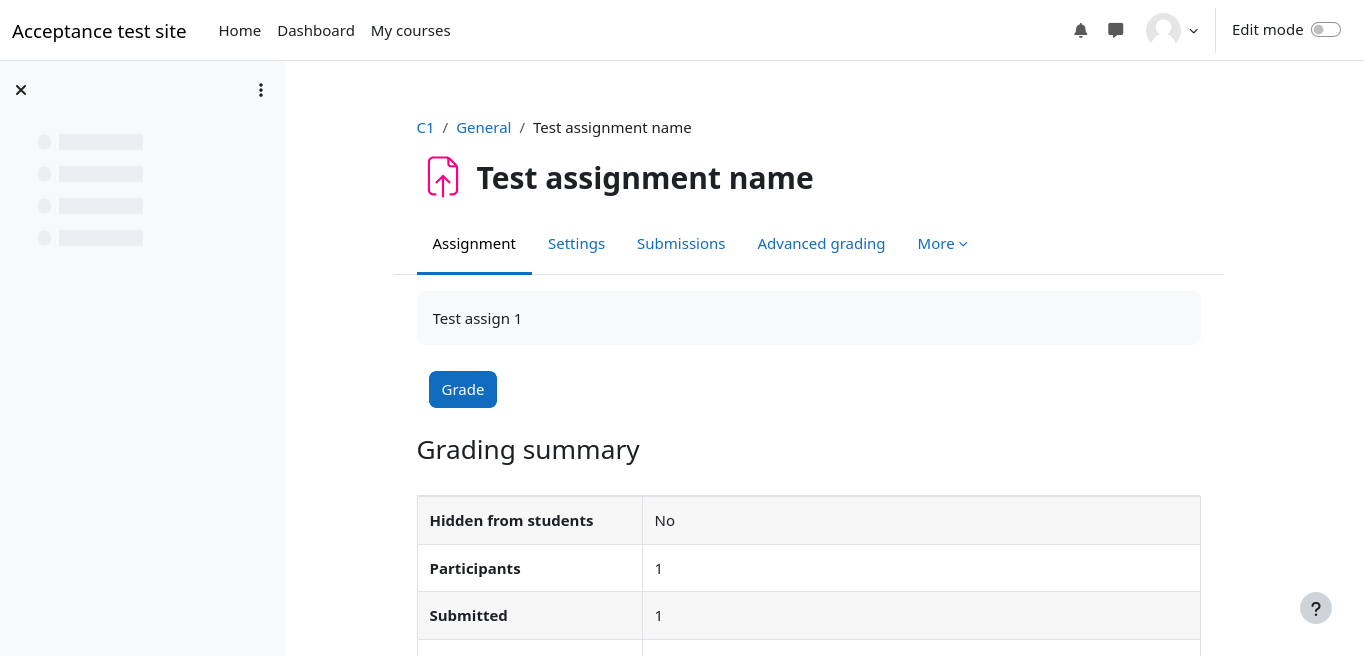Open My courses in navigation bar

(x=410, y=31)
